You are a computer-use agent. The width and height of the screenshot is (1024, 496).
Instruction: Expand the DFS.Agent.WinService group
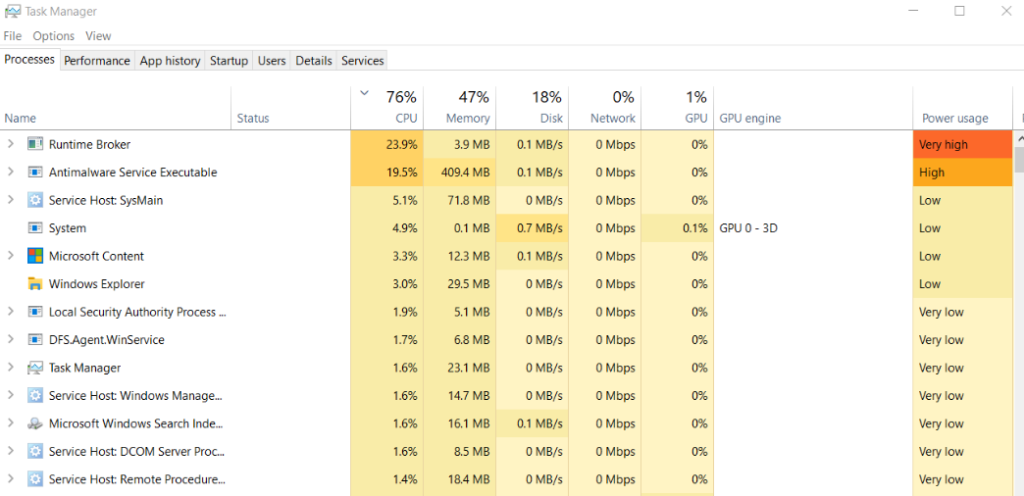tap(10, 340)
